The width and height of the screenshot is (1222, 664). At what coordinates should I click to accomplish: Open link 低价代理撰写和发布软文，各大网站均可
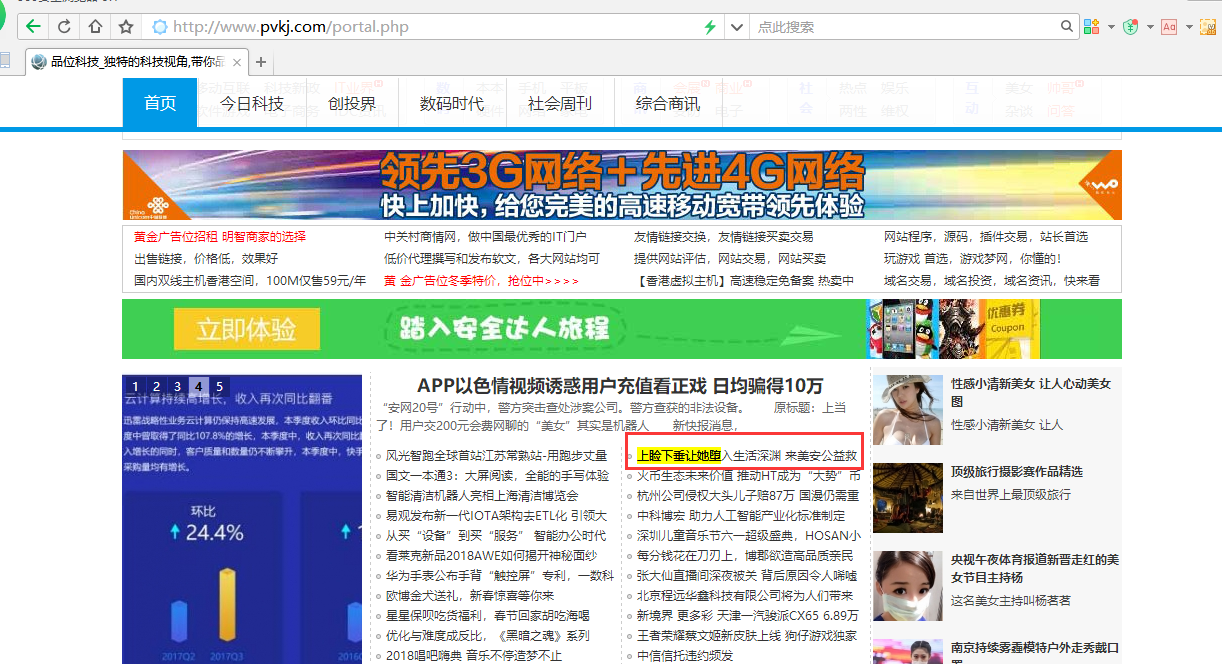[x=492, y=259]
